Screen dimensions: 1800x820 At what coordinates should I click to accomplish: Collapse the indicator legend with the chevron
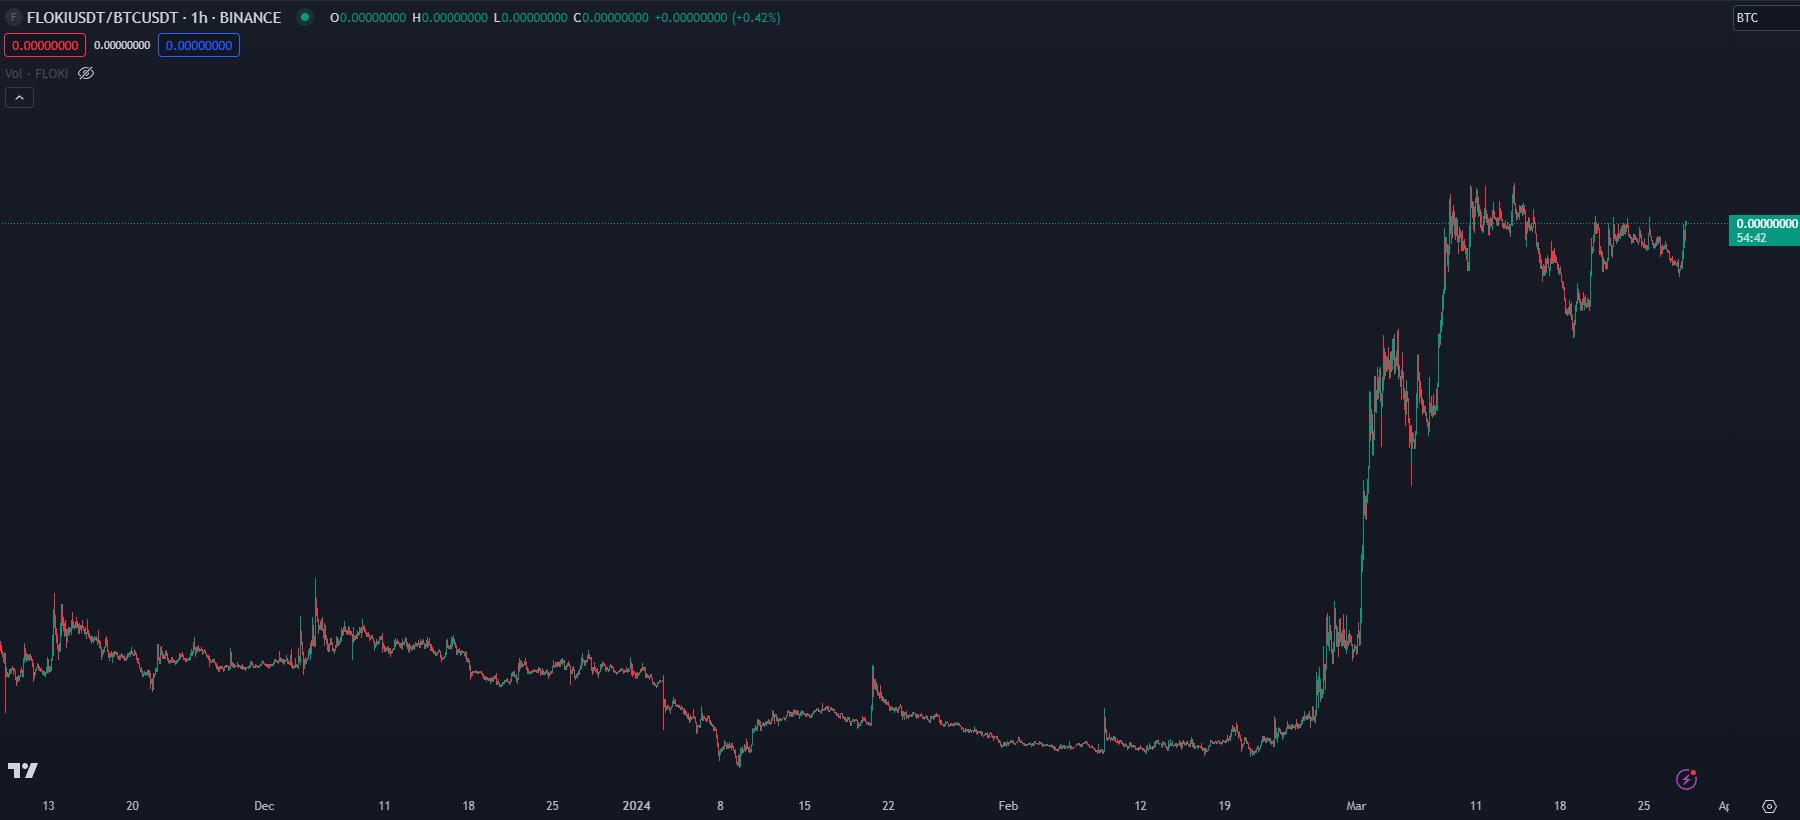coord(19,97)
